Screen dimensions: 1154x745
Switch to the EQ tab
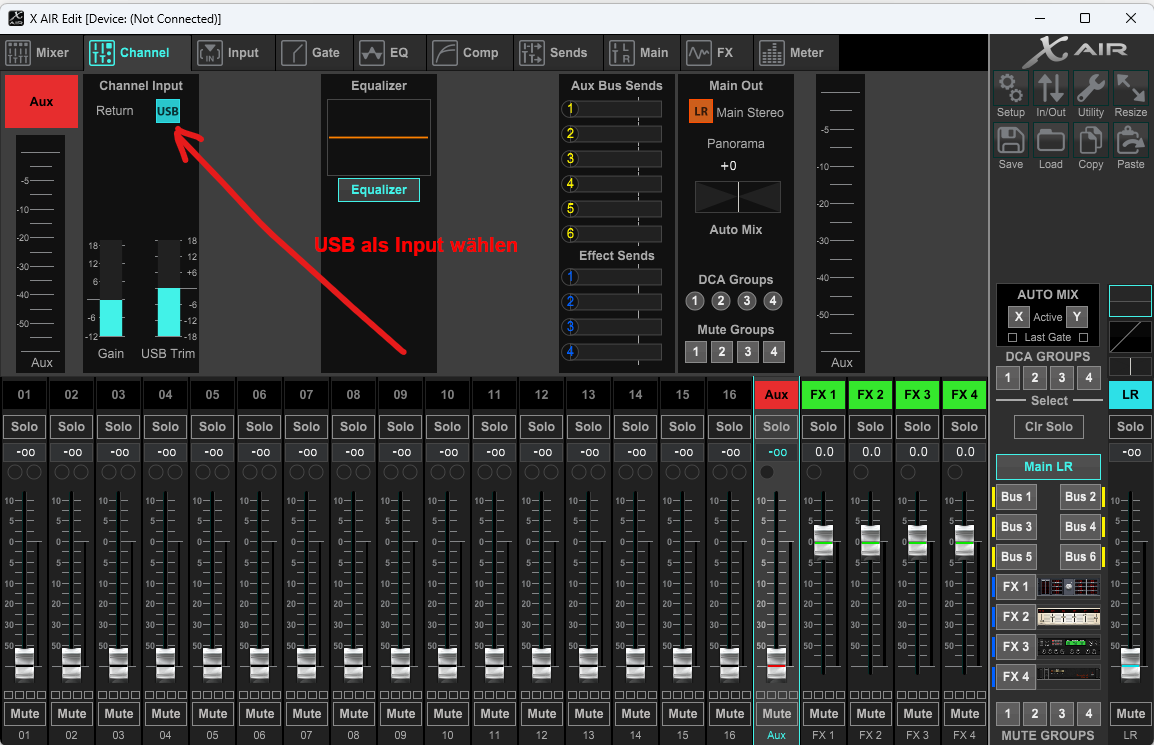(385, 53)
